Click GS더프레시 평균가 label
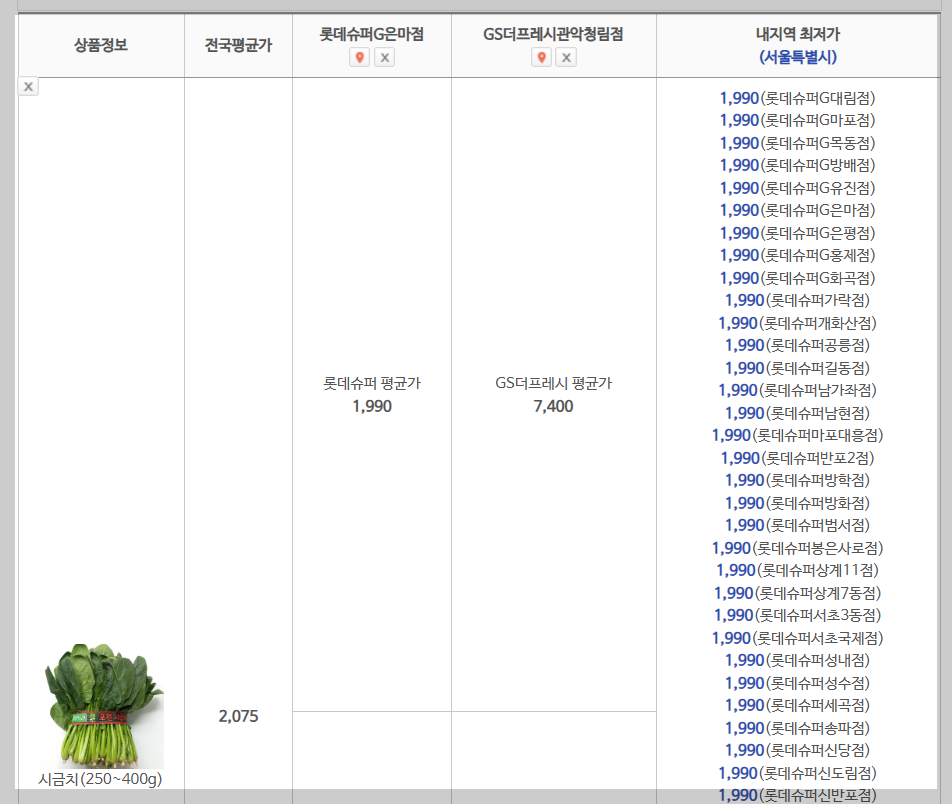952x804 pixels. click(x=554, y=383)
